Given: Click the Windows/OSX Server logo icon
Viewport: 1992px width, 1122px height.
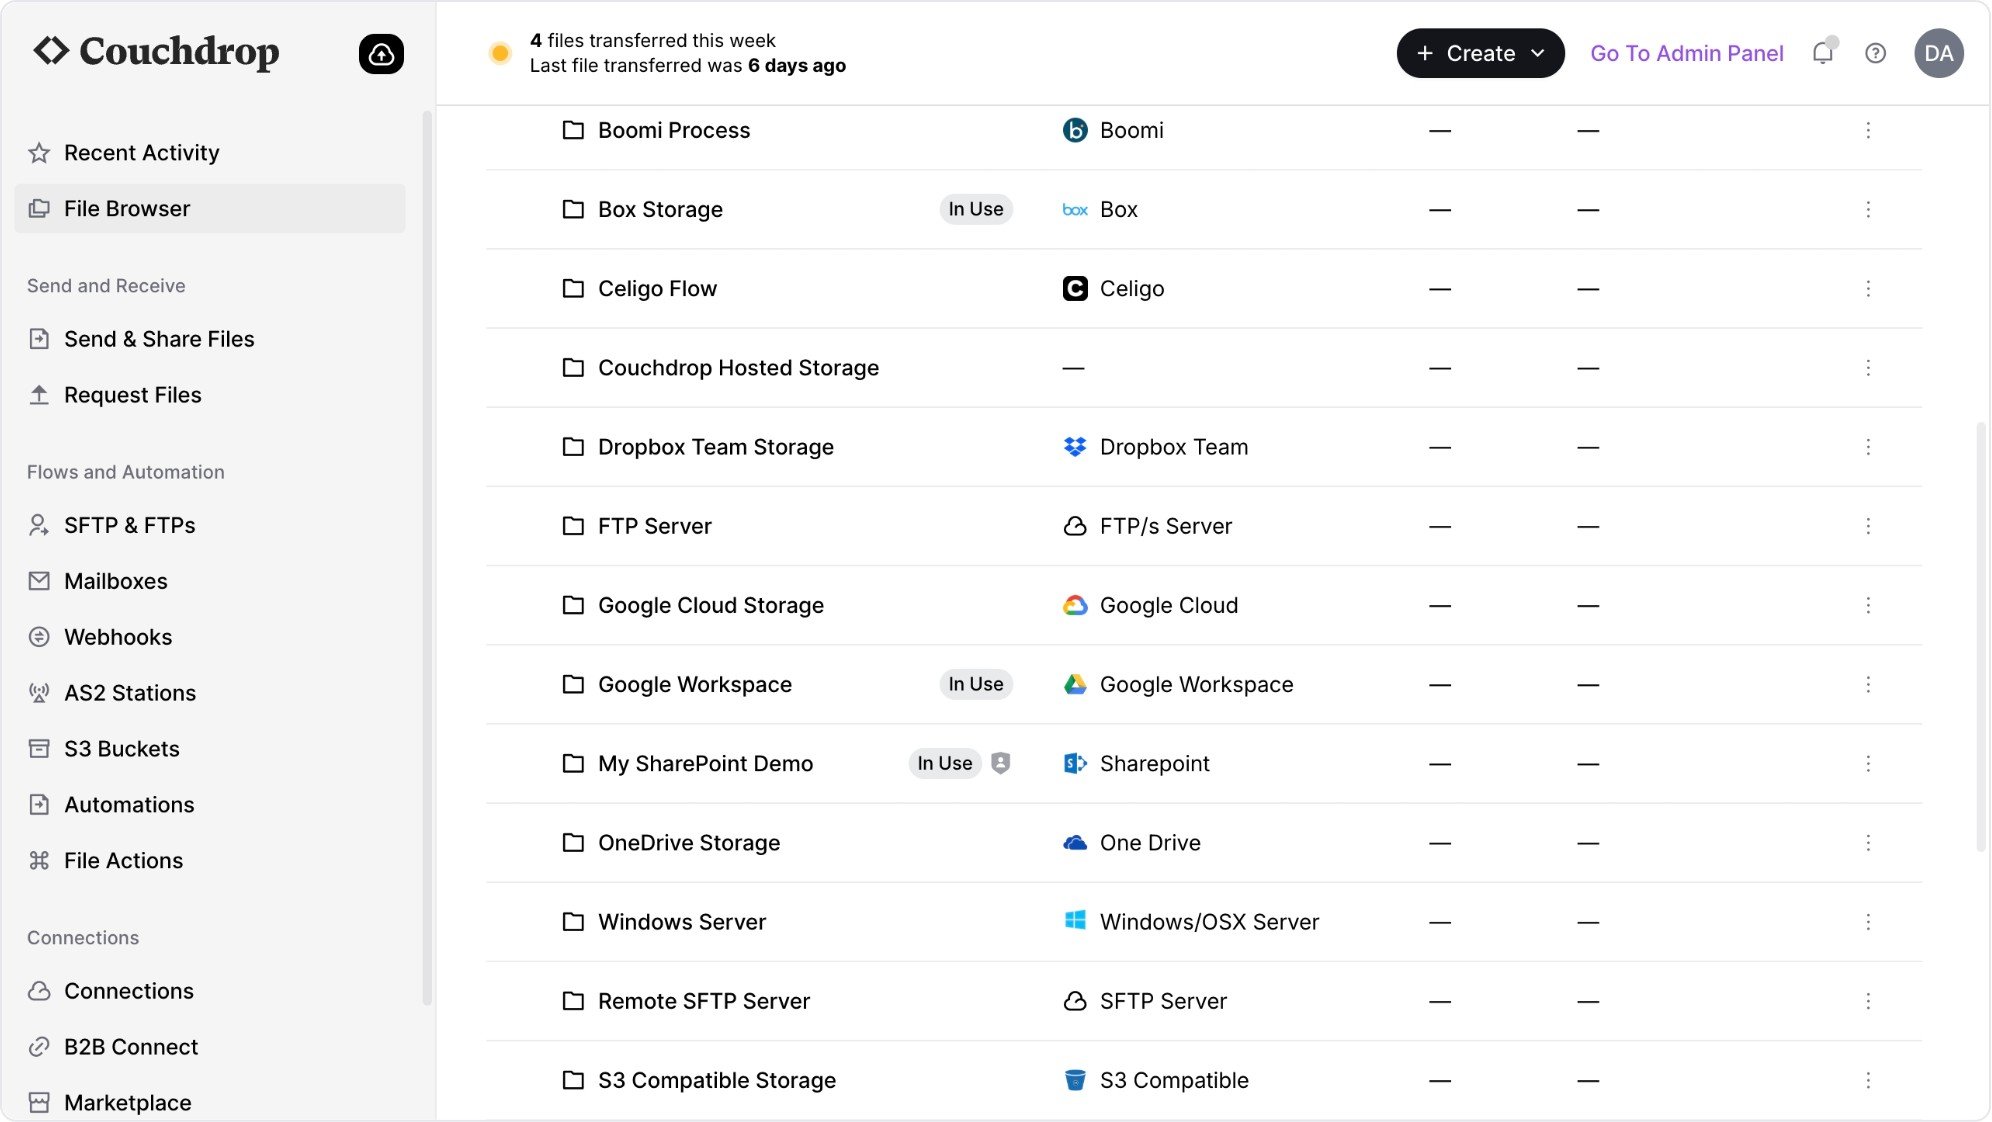Looking at the screenshot, I should pos(1074,921).
